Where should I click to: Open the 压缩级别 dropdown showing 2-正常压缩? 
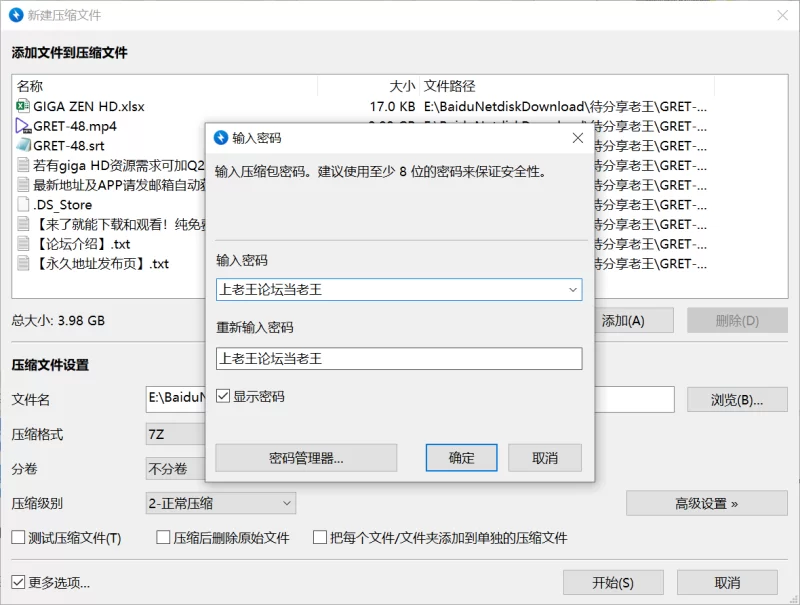coord(220,503)
